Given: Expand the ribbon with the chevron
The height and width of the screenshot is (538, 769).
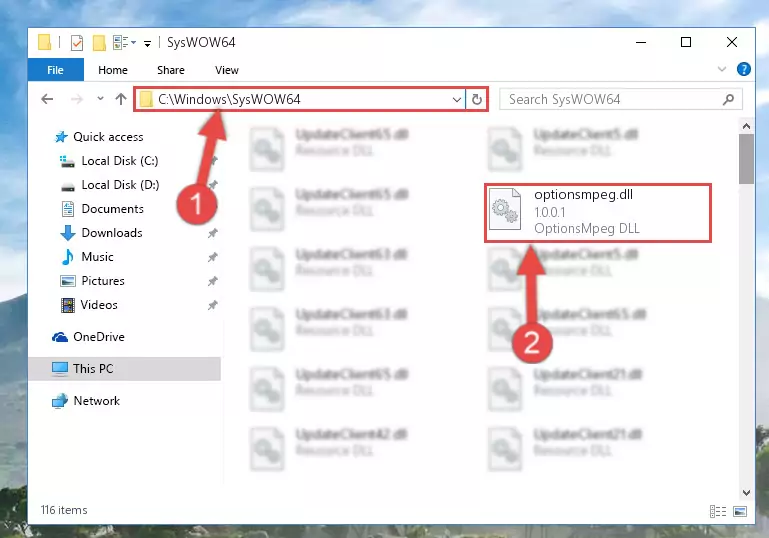Looking at the screenshot, I should pos(721,69).
